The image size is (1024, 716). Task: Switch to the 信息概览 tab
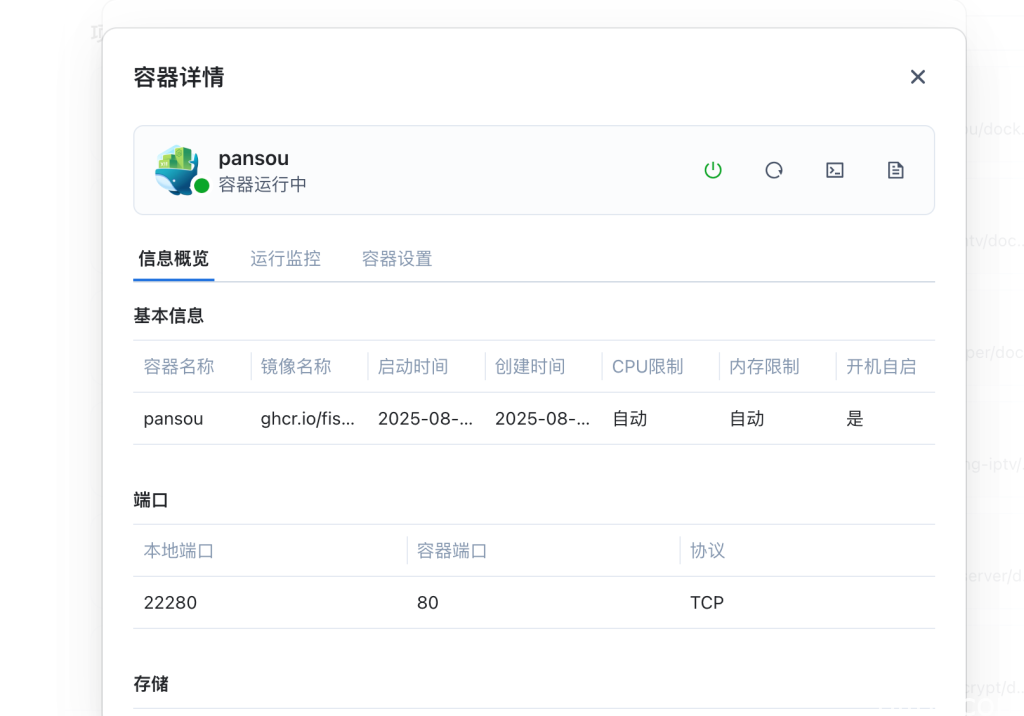point(174,259)
